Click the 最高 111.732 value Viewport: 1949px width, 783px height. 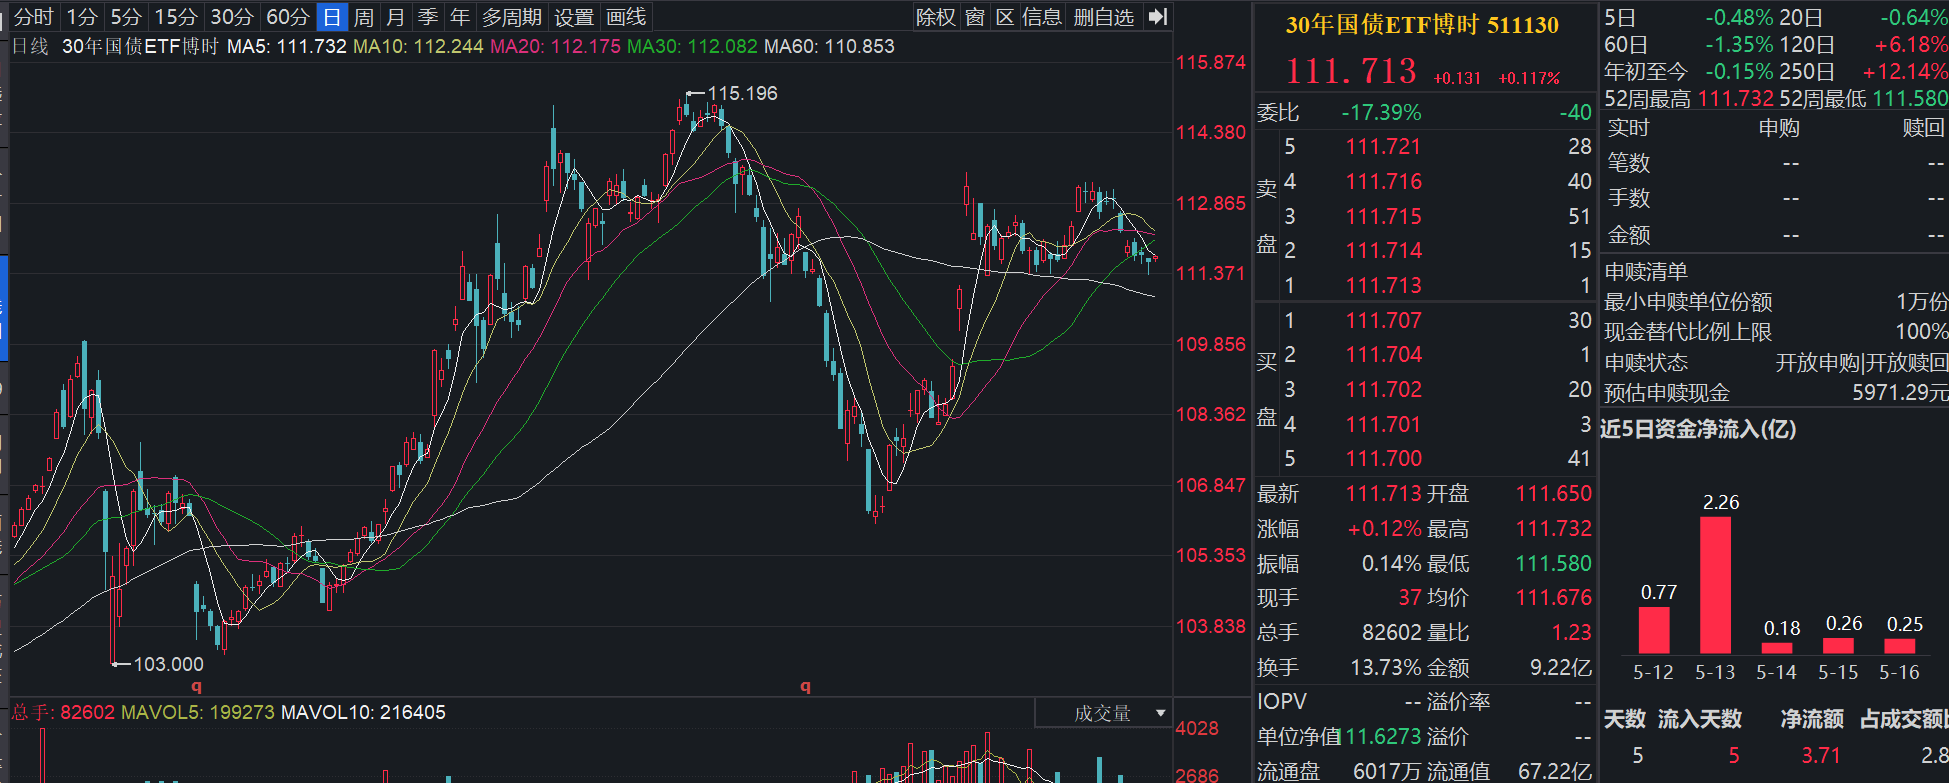[x=1553, y=529]
